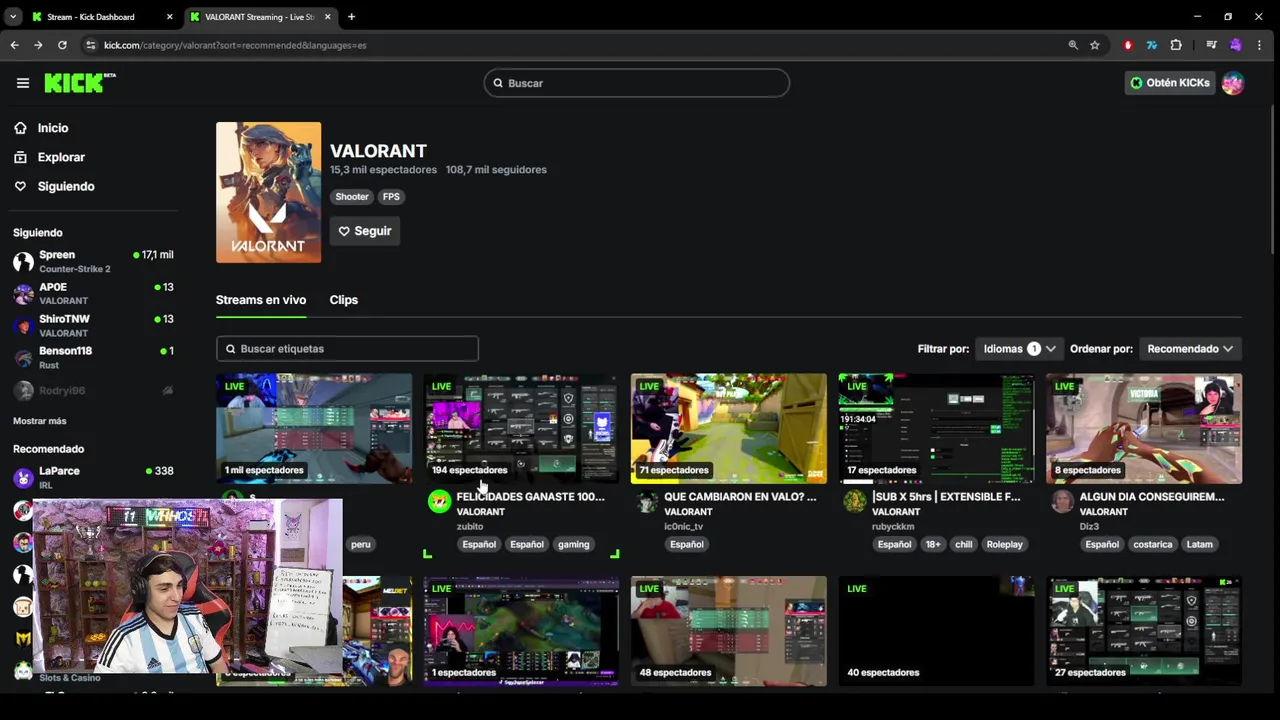
Task: Bookmark this page with star icon
Action: (x=1095, y=45)
